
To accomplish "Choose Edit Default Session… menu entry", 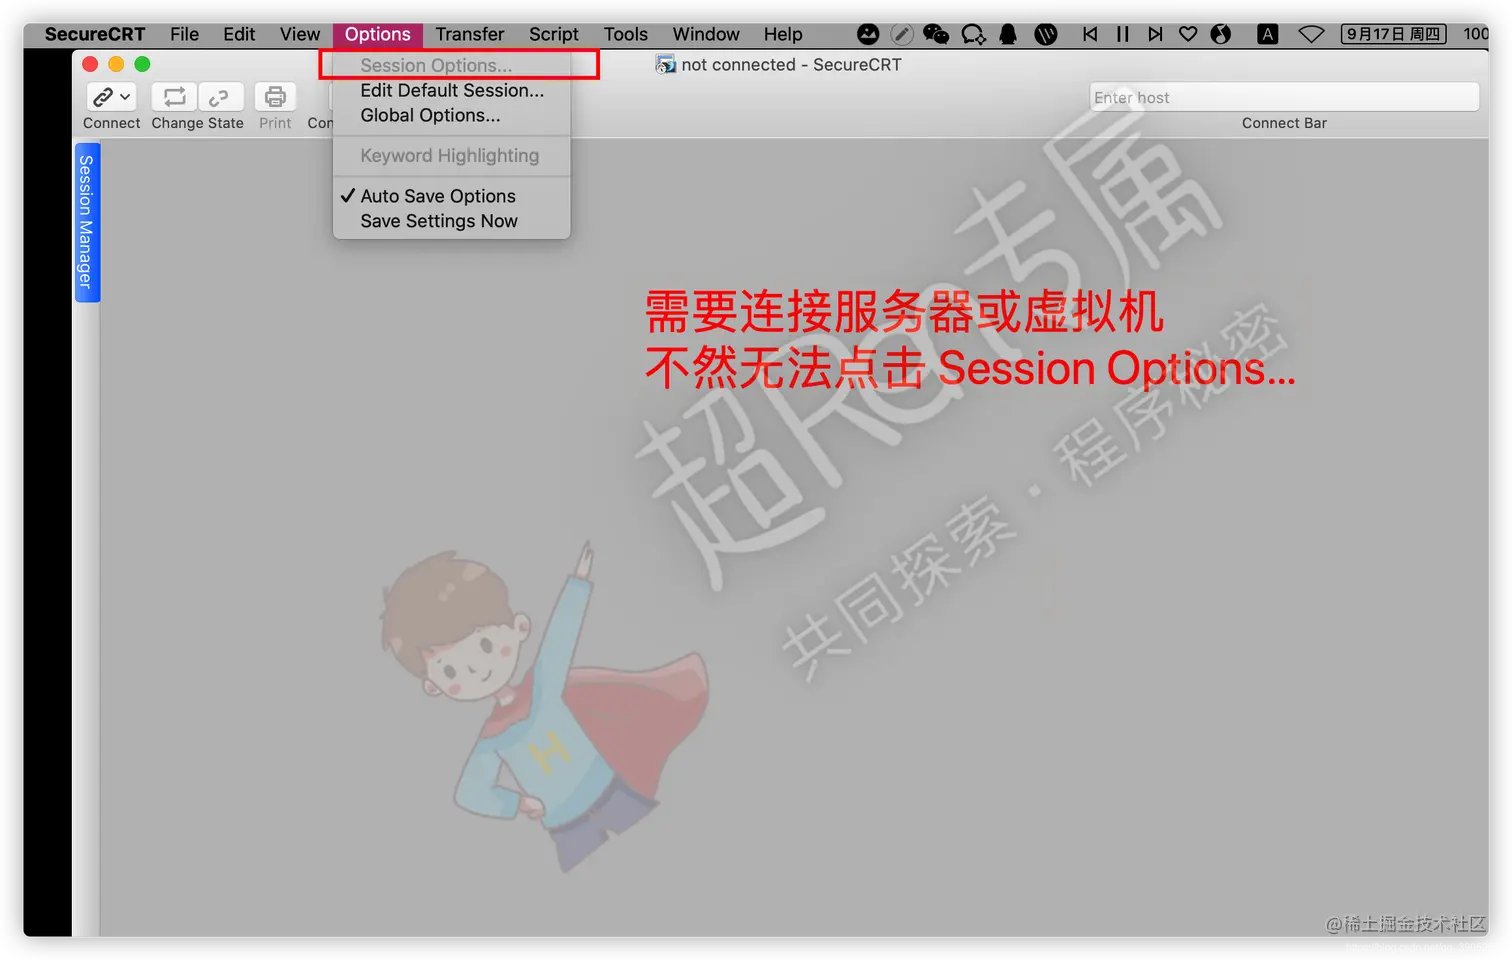I will [452, 90].
